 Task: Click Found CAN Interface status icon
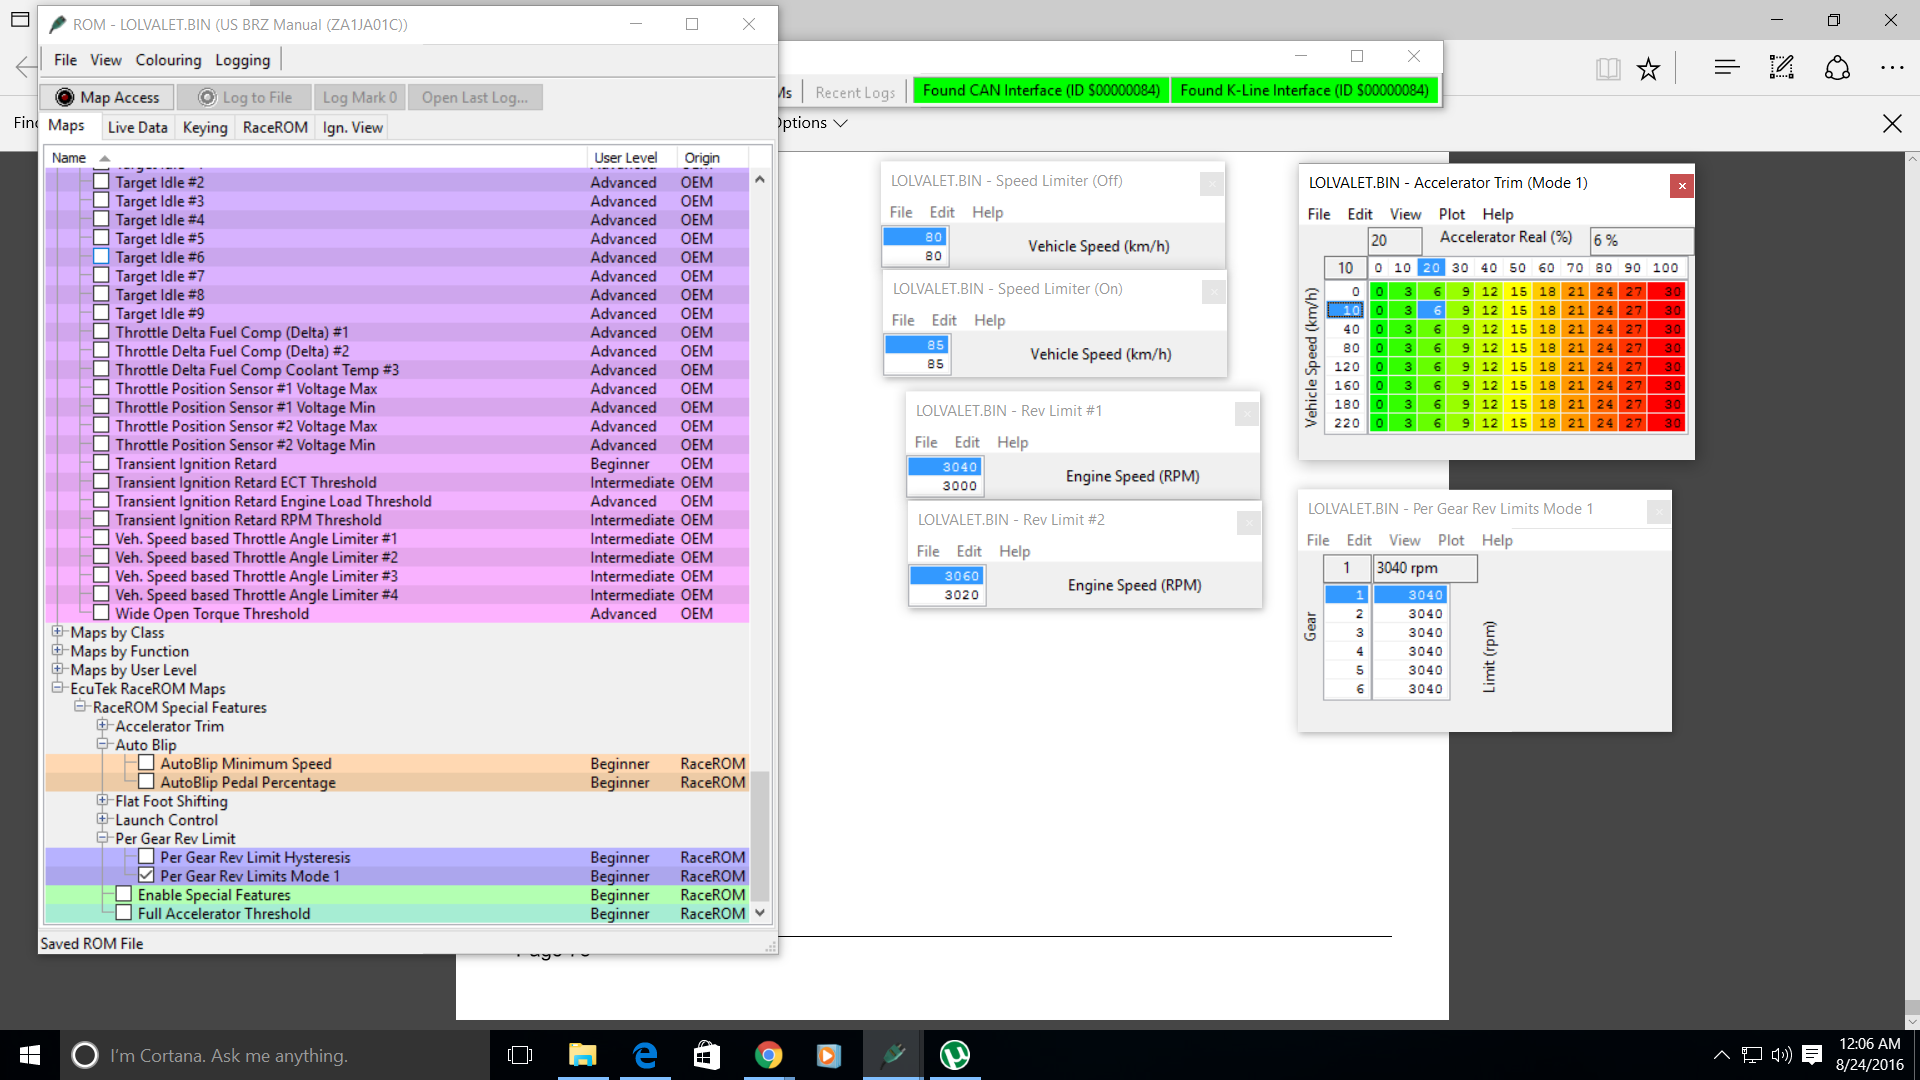click(1040, 88)
